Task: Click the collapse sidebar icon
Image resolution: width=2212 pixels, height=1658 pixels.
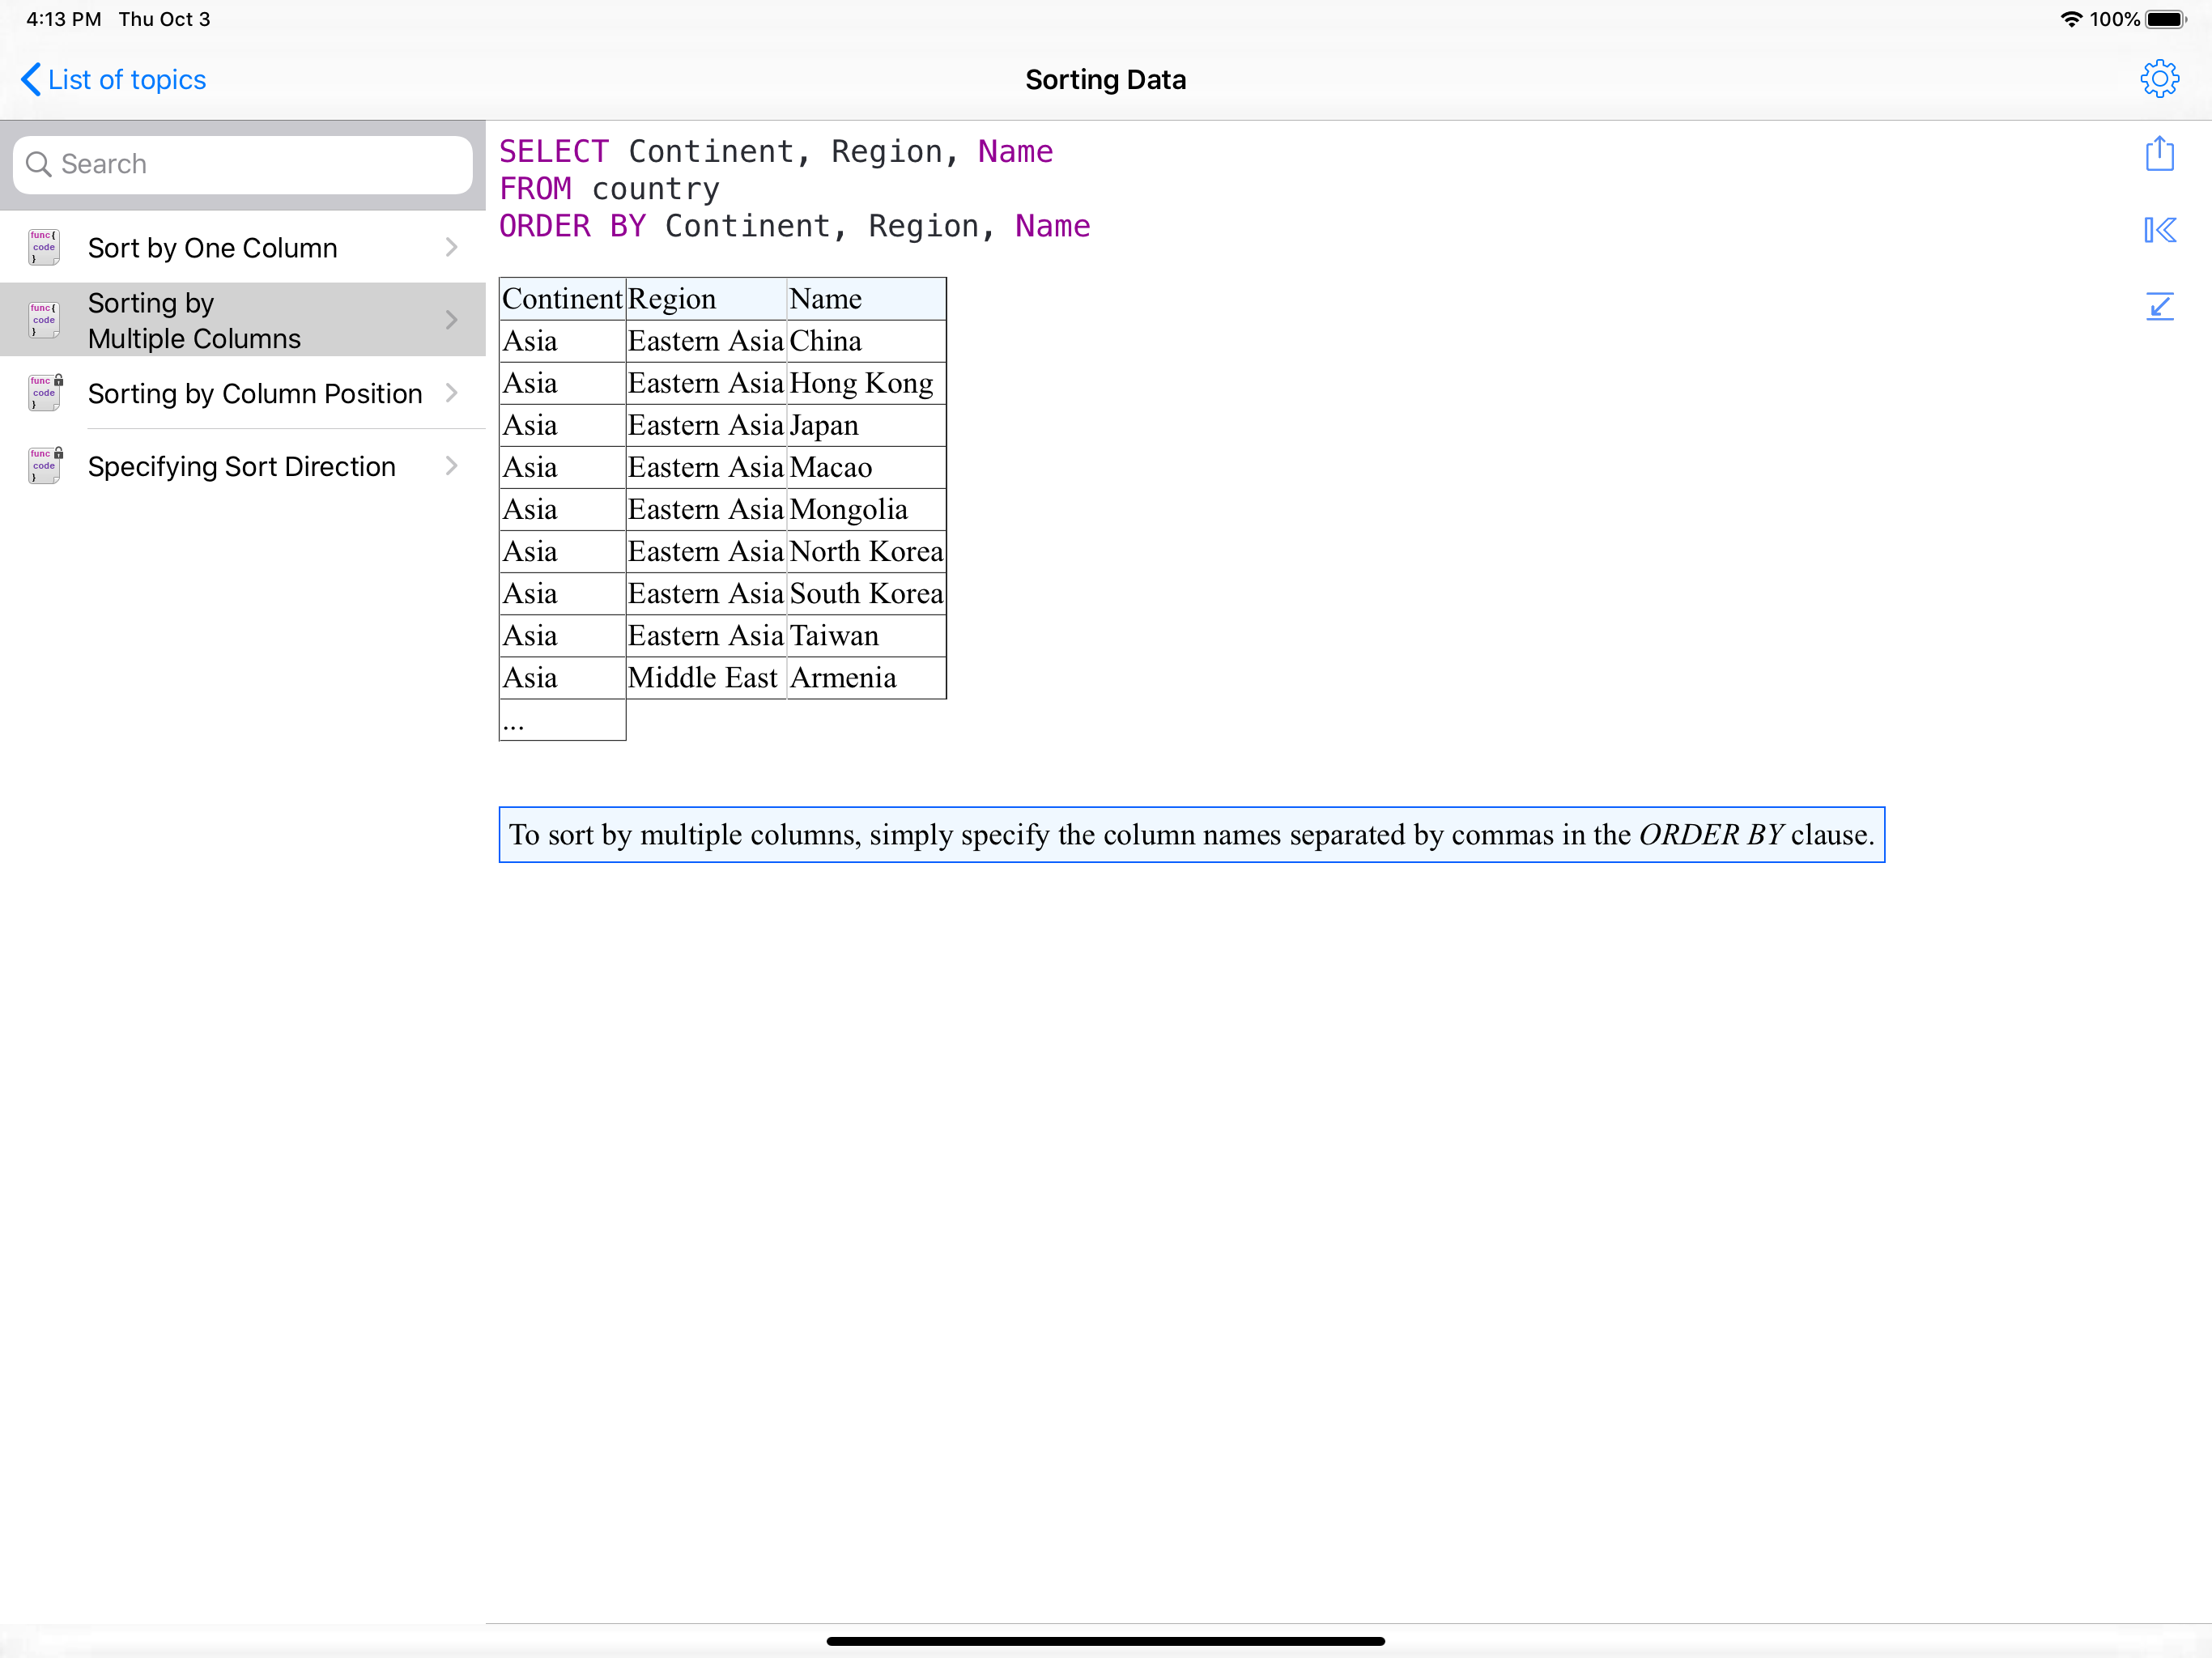Action: 2159,230
